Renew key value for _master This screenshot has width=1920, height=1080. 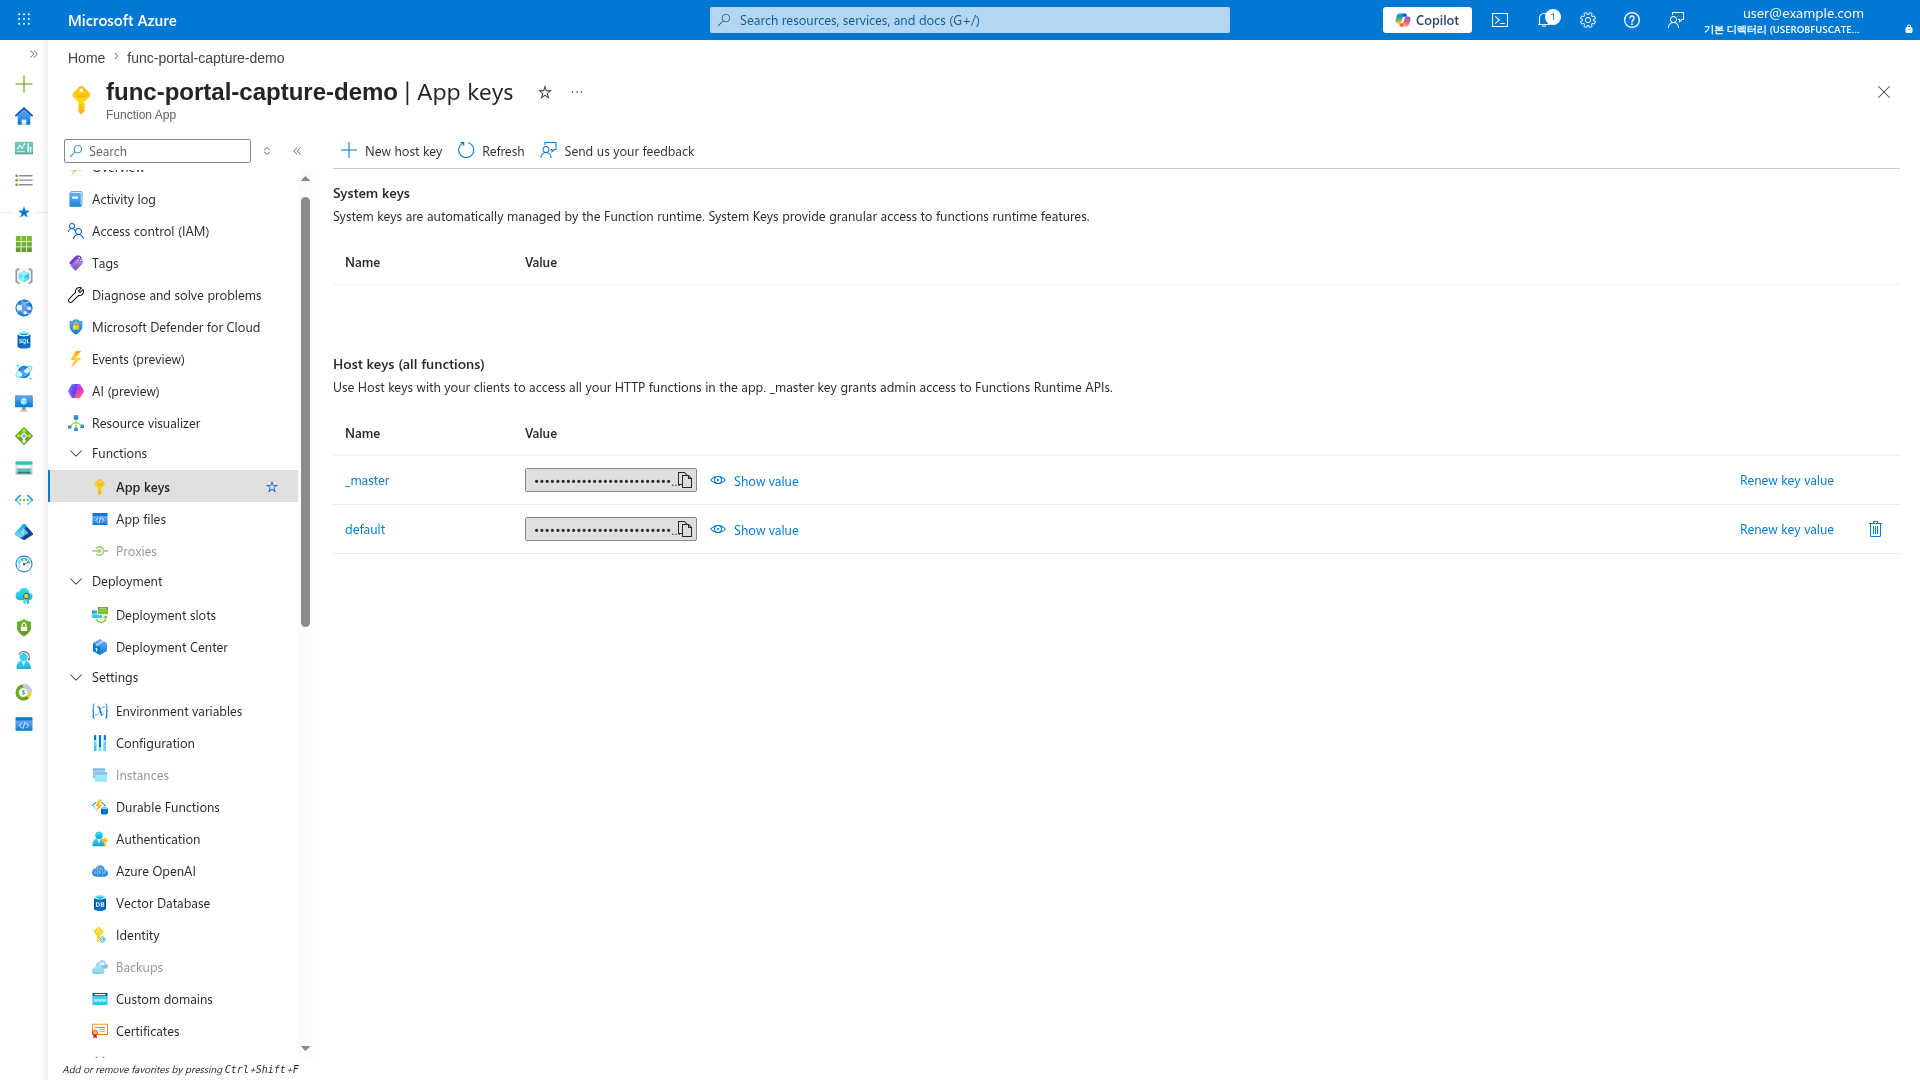coord(1786,480)
